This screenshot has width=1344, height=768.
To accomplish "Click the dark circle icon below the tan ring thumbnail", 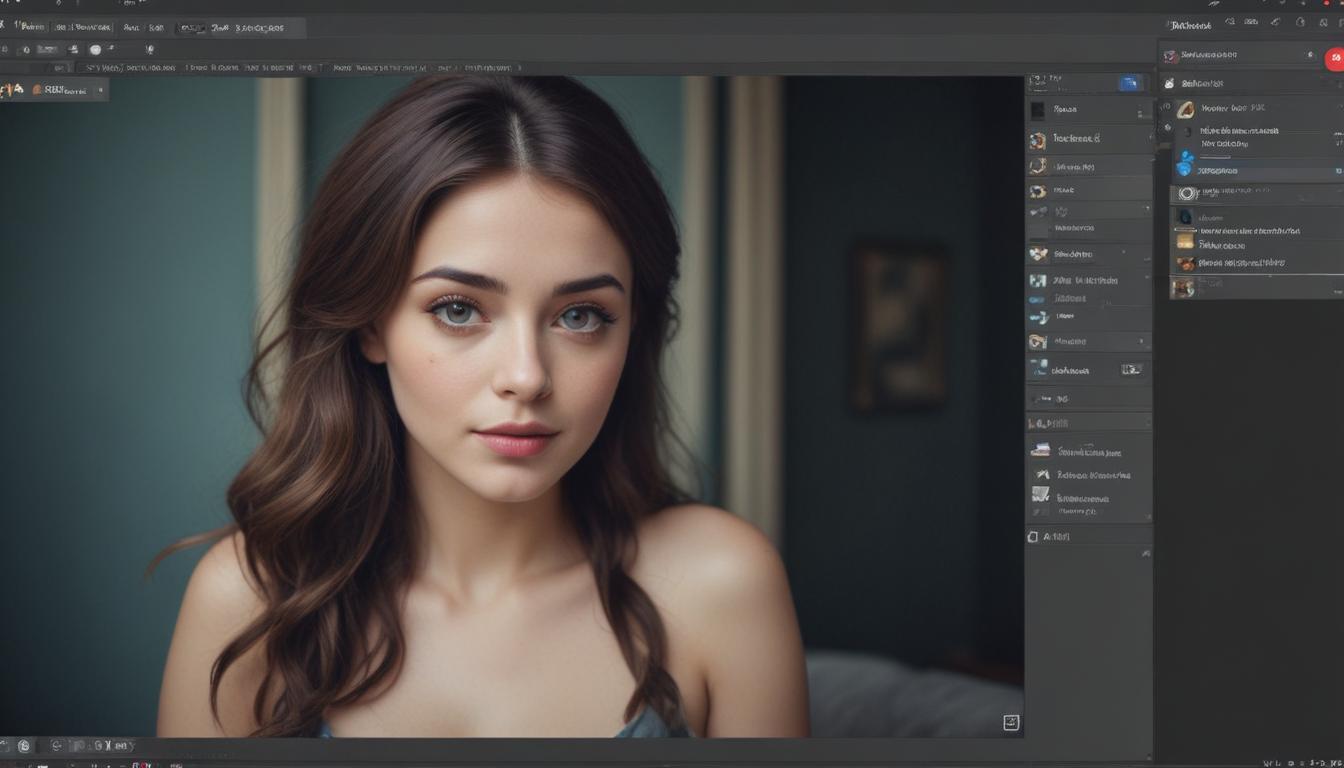I will (1187, 132).
